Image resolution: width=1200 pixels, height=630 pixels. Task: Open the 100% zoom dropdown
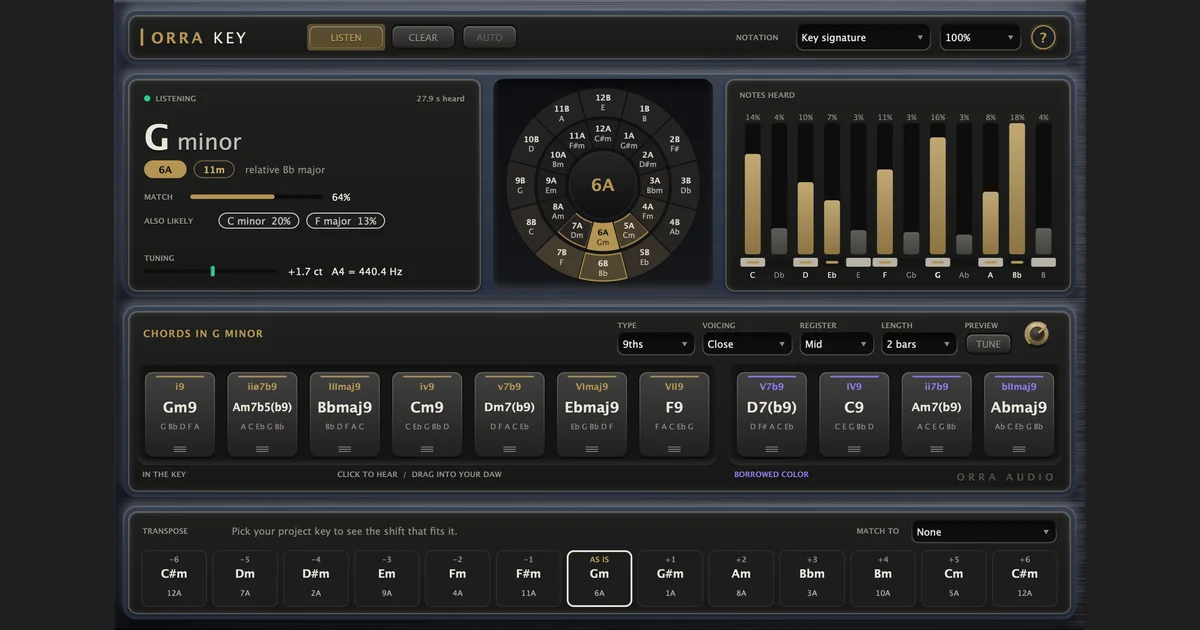tap(980, 38)
